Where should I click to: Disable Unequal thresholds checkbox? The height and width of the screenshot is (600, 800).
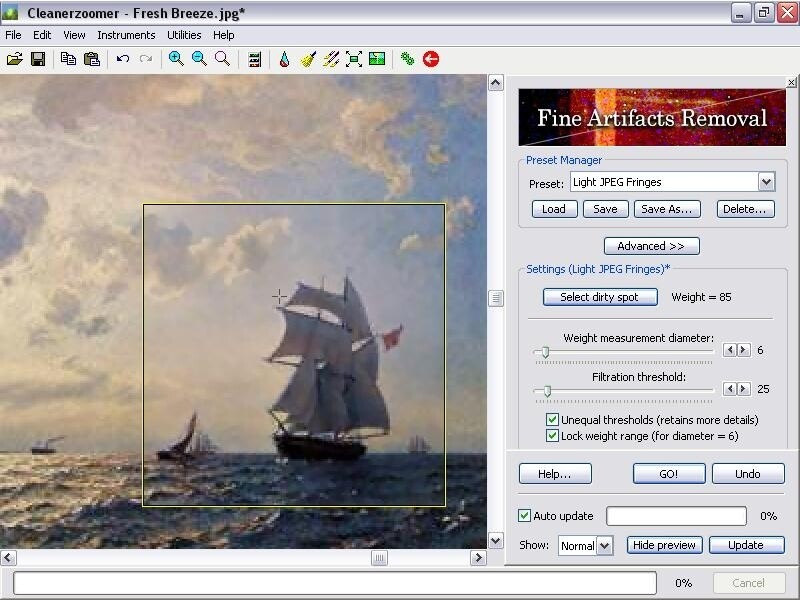point(552,420)
